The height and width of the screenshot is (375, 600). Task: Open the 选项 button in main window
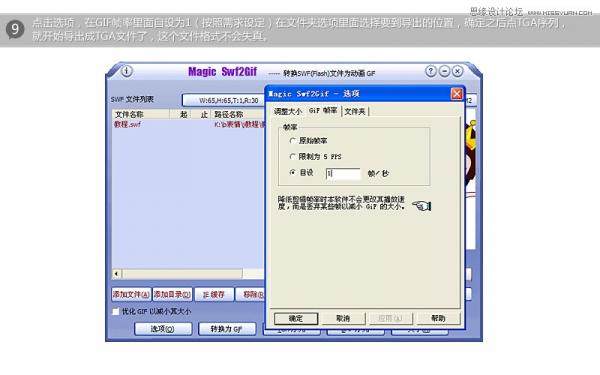pos(163,329)
